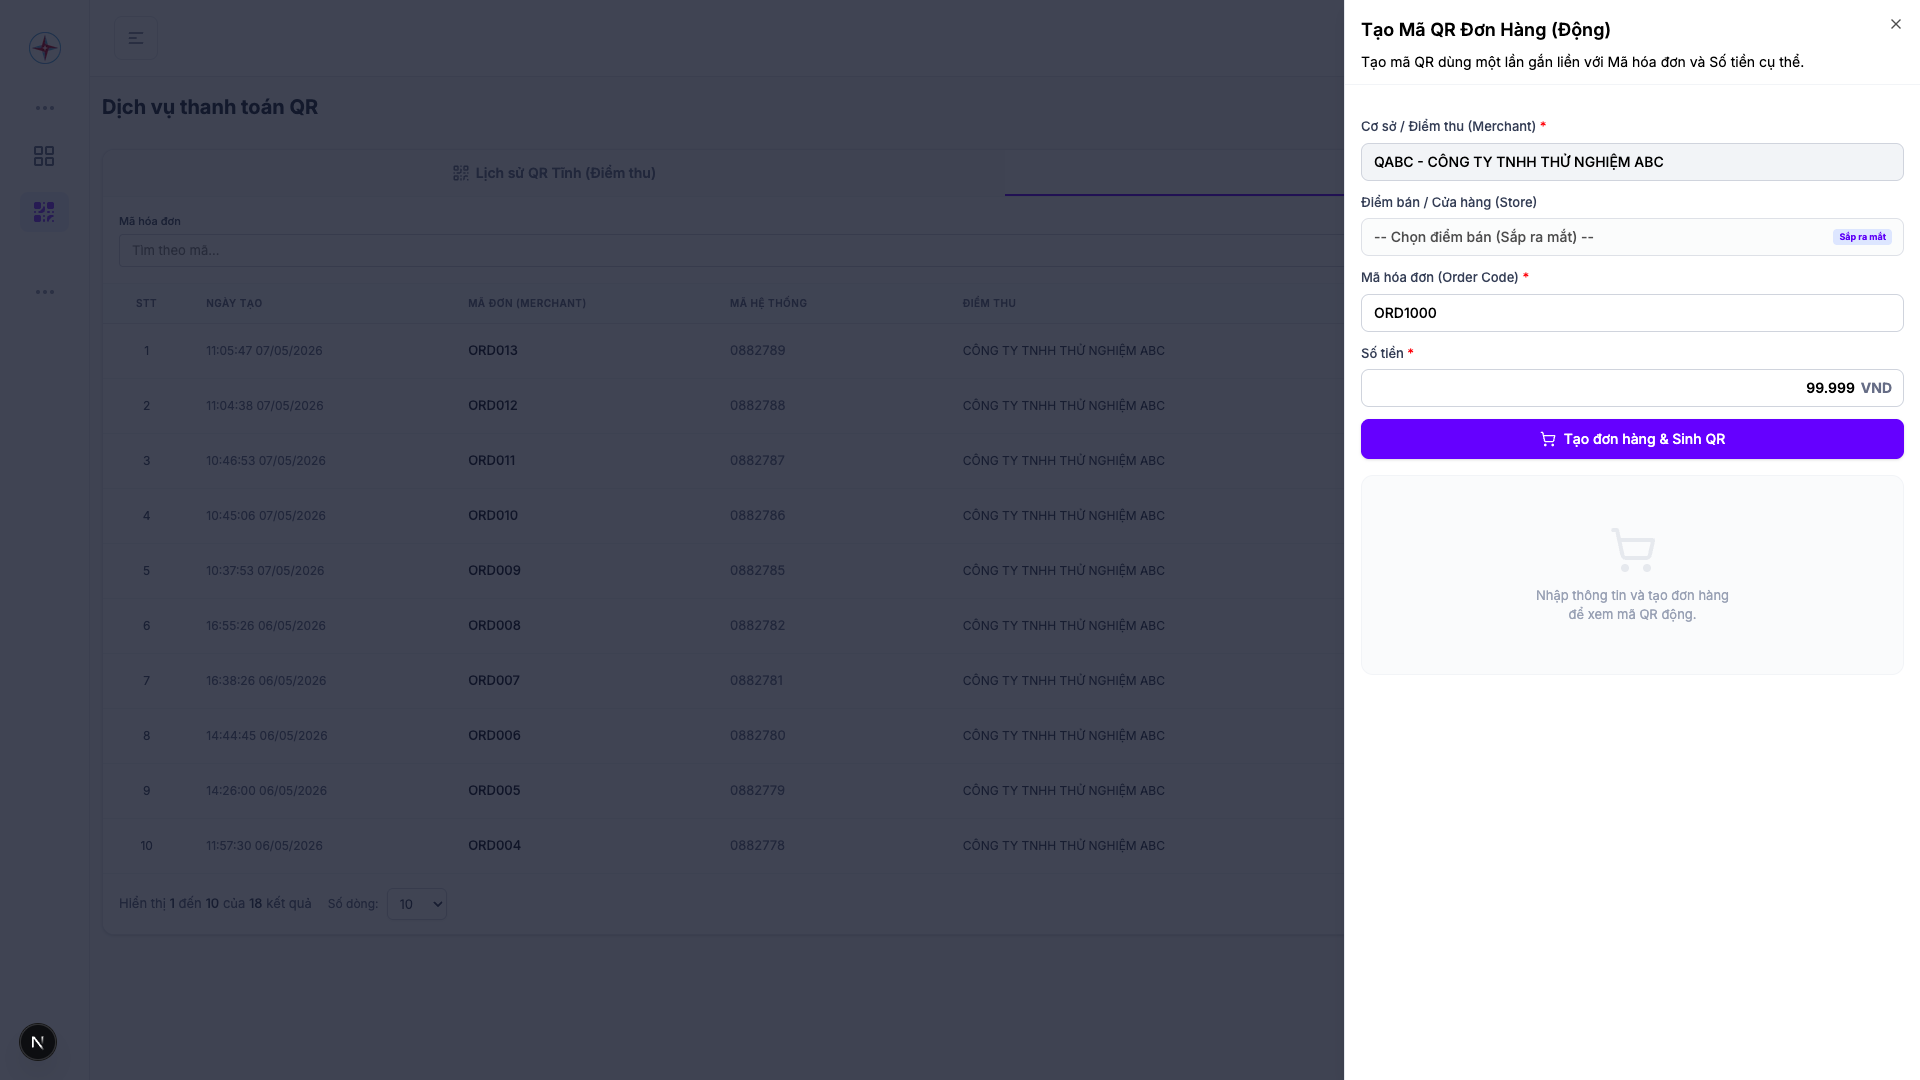Click system code 0882779
The image size is (1920, 1080).
point(757,790)
